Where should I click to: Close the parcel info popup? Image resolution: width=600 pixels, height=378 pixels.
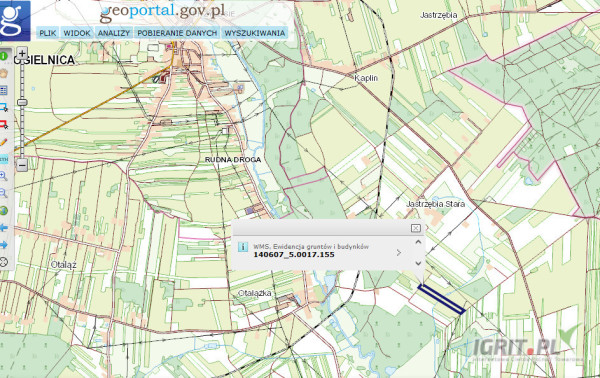[416, 228]
